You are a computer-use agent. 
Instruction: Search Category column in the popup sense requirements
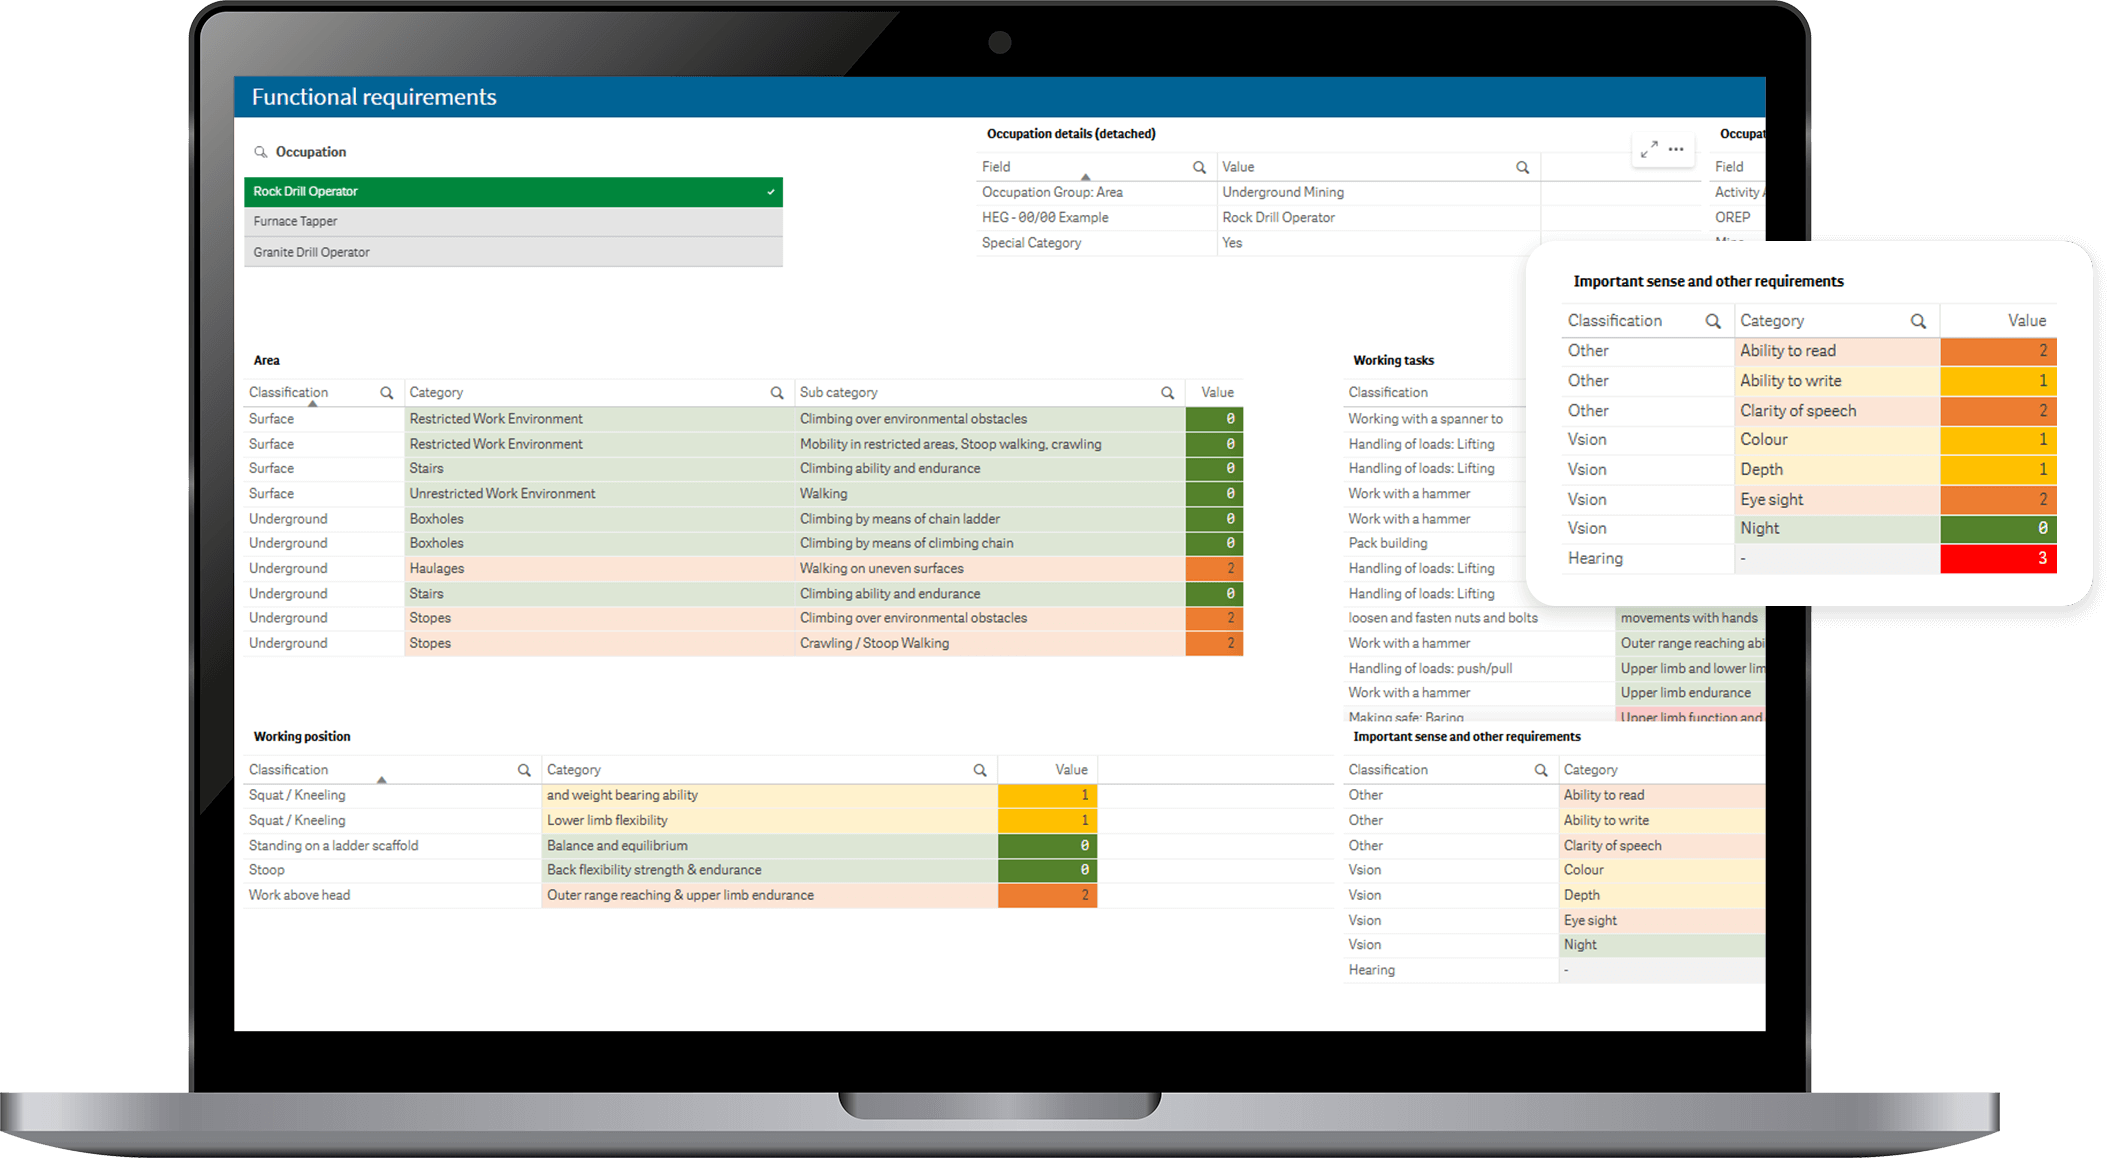1917,321
